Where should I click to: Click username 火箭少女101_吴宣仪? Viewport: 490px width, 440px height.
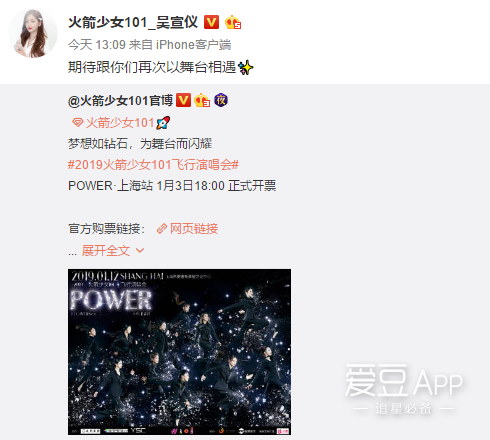[x=133, y=23]
